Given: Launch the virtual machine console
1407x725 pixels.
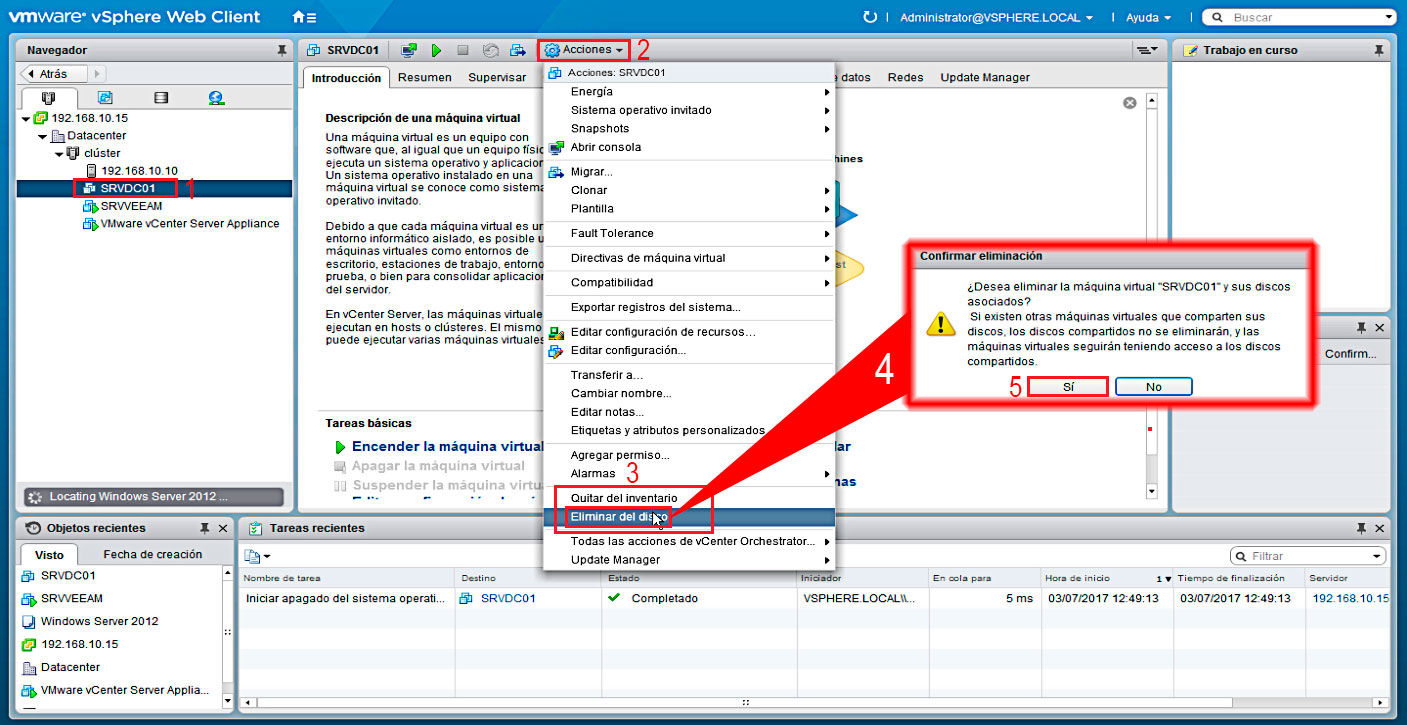Looking at the screenshot, I should point(407,50).
